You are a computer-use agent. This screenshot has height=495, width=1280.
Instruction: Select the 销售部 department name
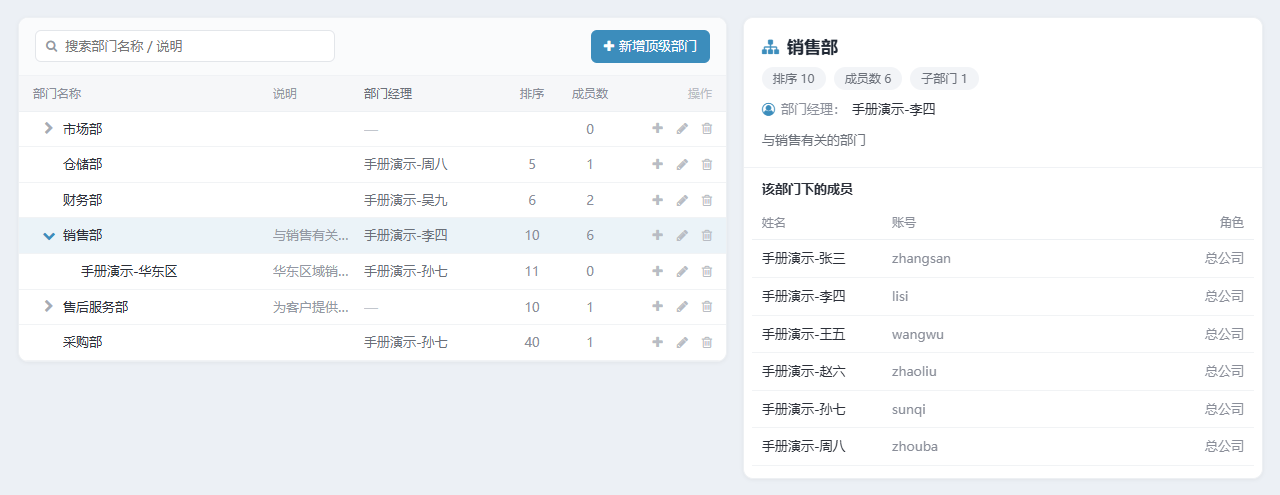click(x=82, y=235)
